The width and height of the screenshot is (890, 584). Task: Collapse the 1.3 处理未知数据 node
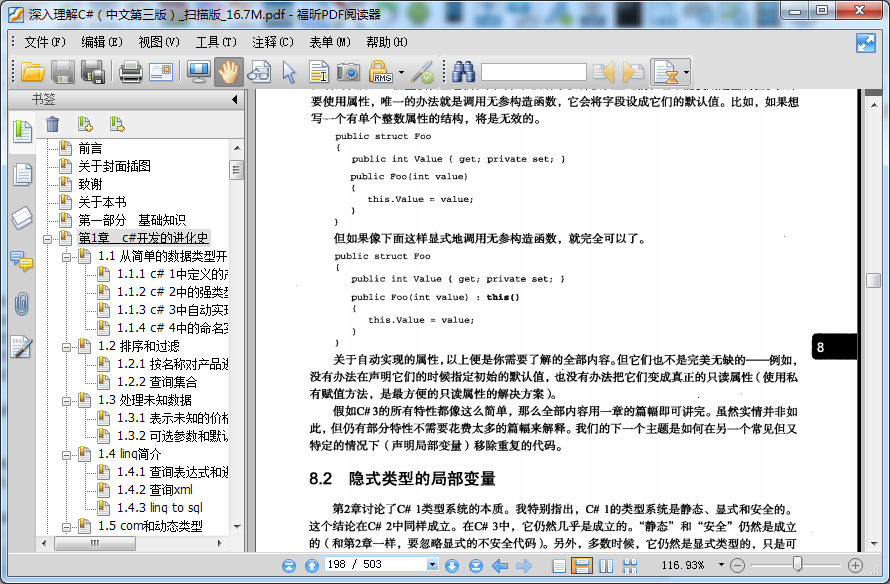coord(66,401)
